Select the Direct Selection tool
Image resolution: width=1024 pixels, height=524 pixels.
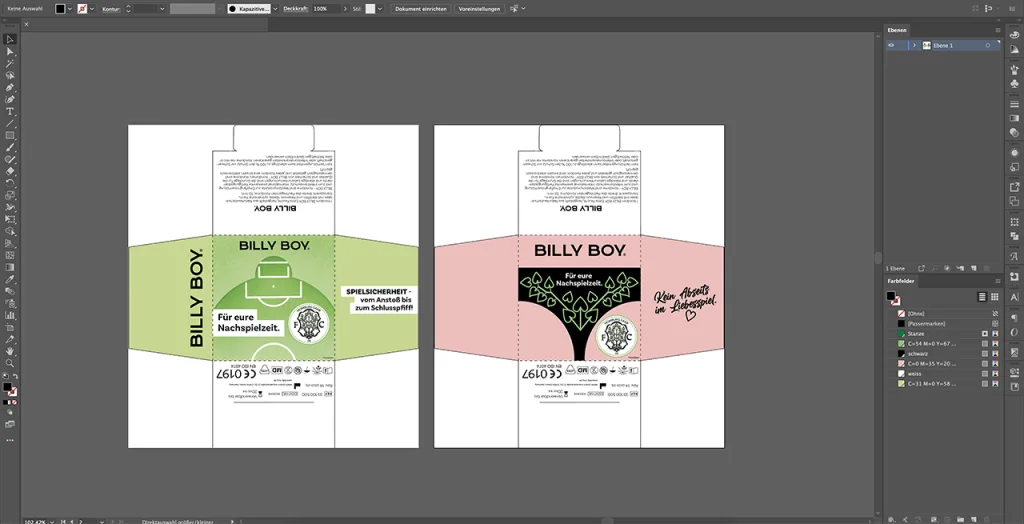point(10,52)
